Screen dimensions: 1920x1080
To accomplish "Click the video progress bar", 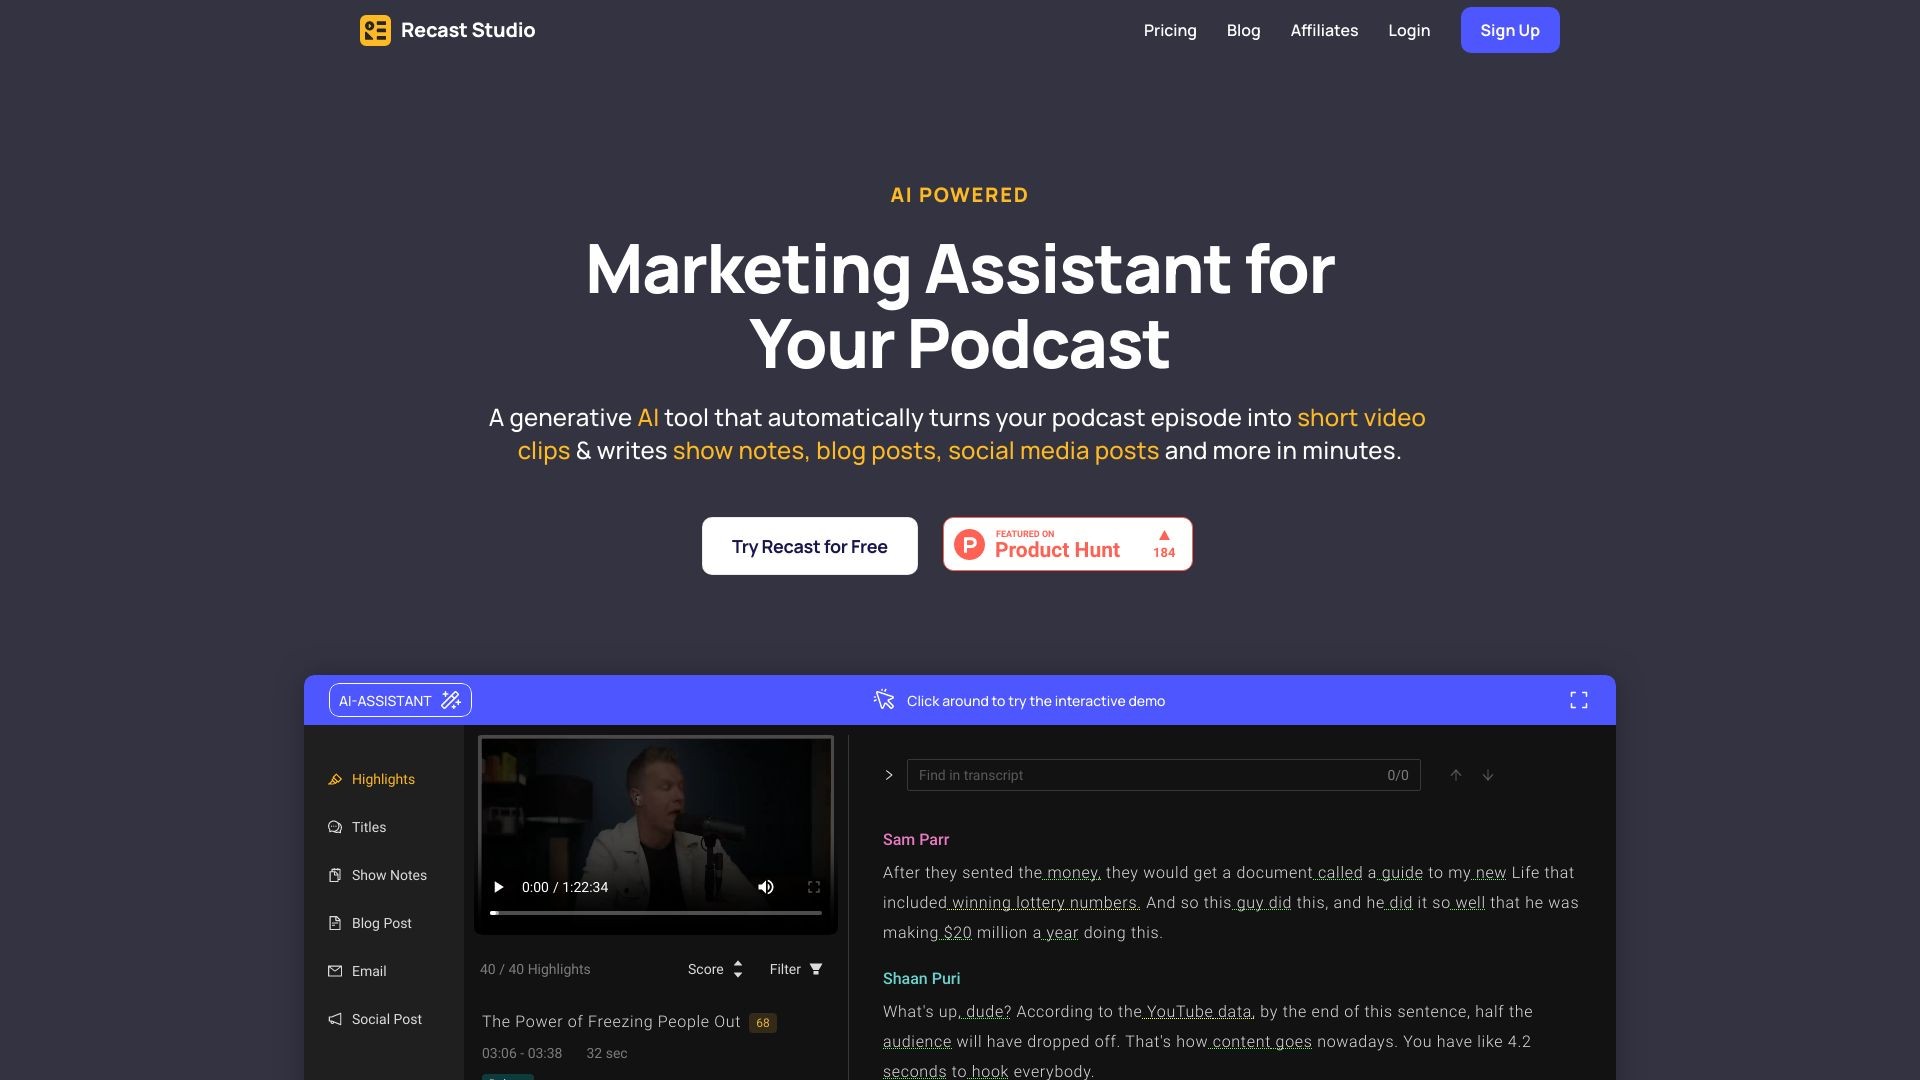I will click(x=656, y=913).
